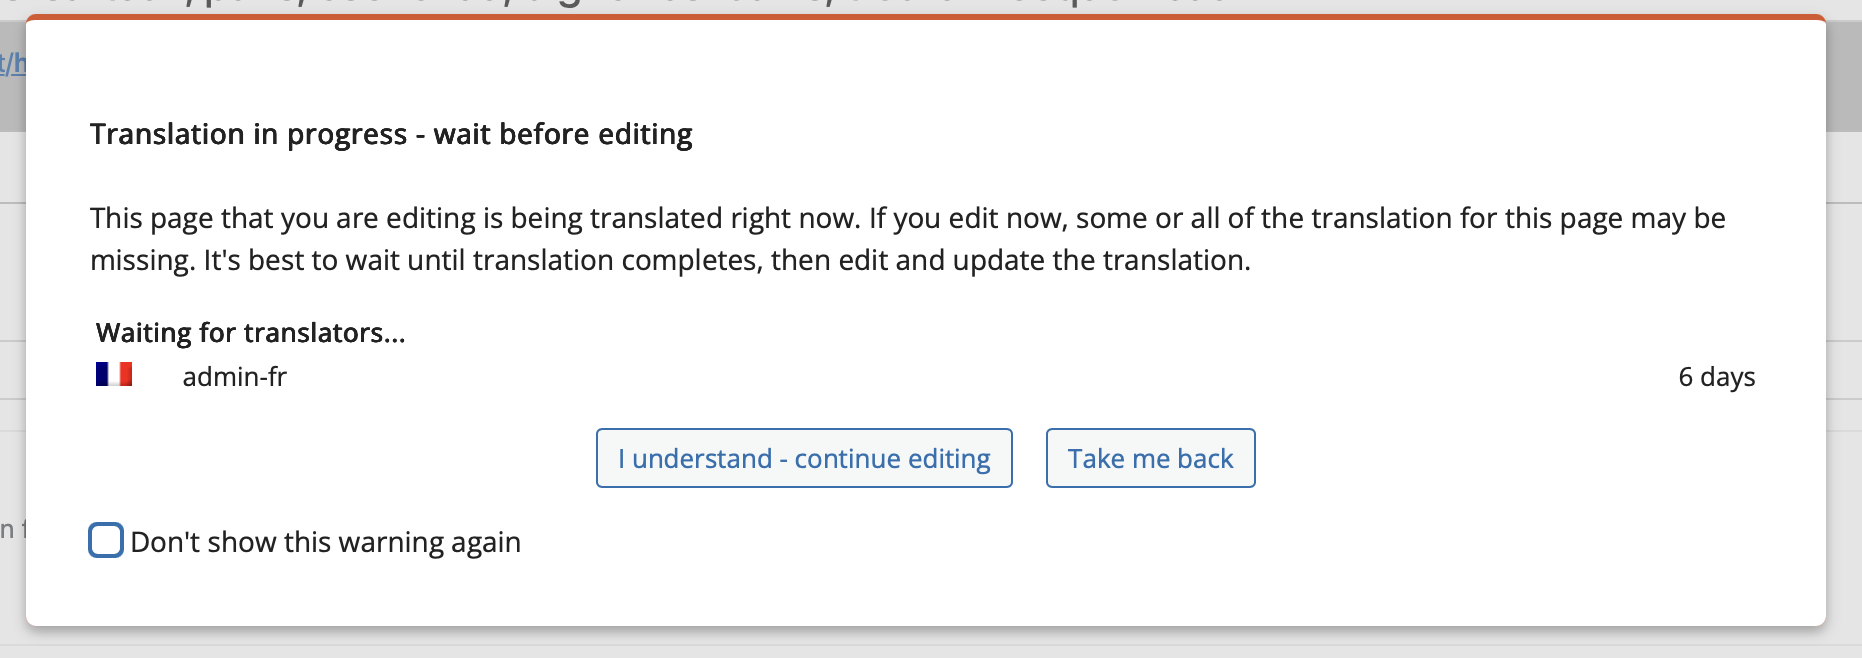Click the 'Waiting for translators...' label
Screen dimensions: 1862x658
251,333
